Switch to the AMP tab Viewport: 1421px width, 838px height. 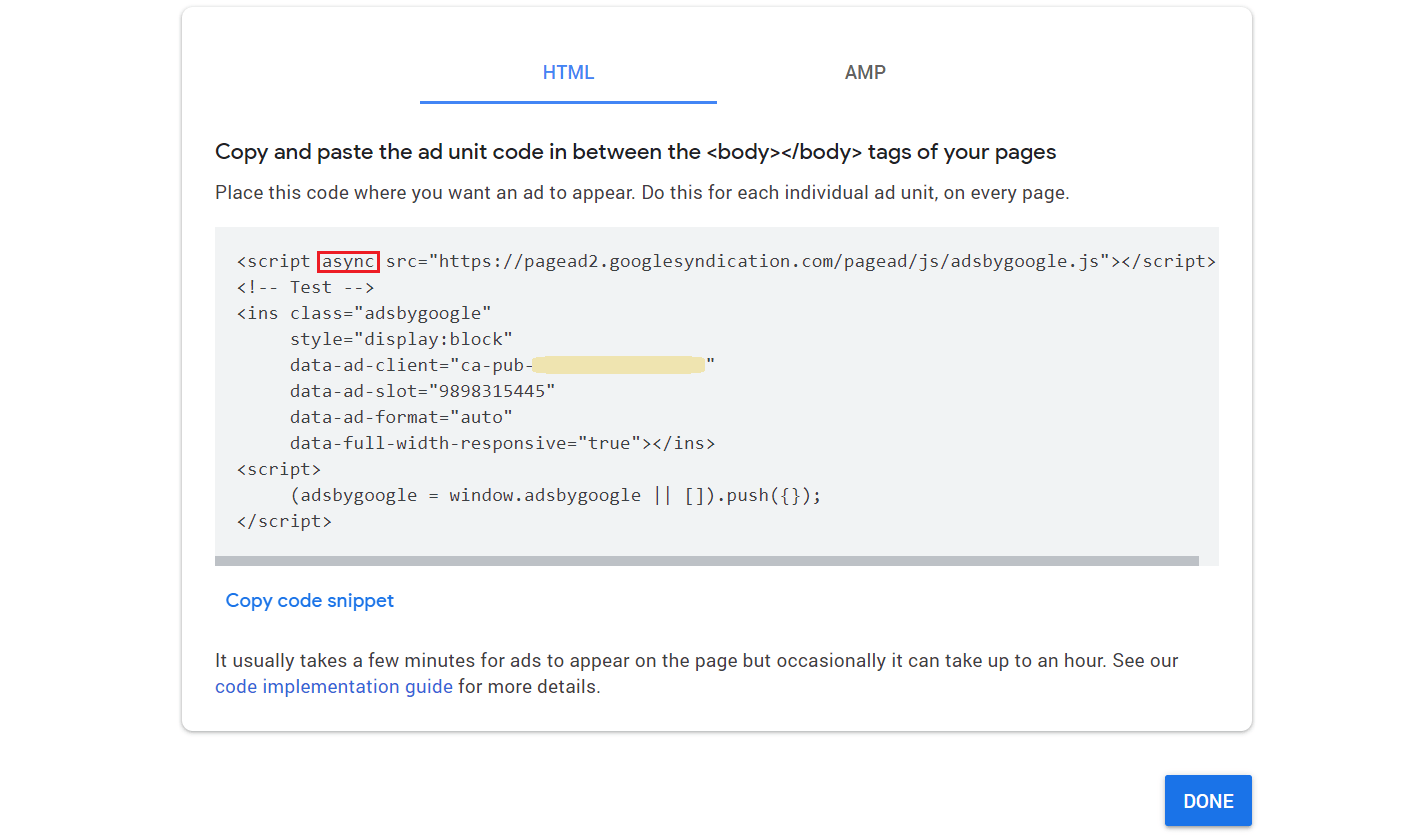[864, 72]
